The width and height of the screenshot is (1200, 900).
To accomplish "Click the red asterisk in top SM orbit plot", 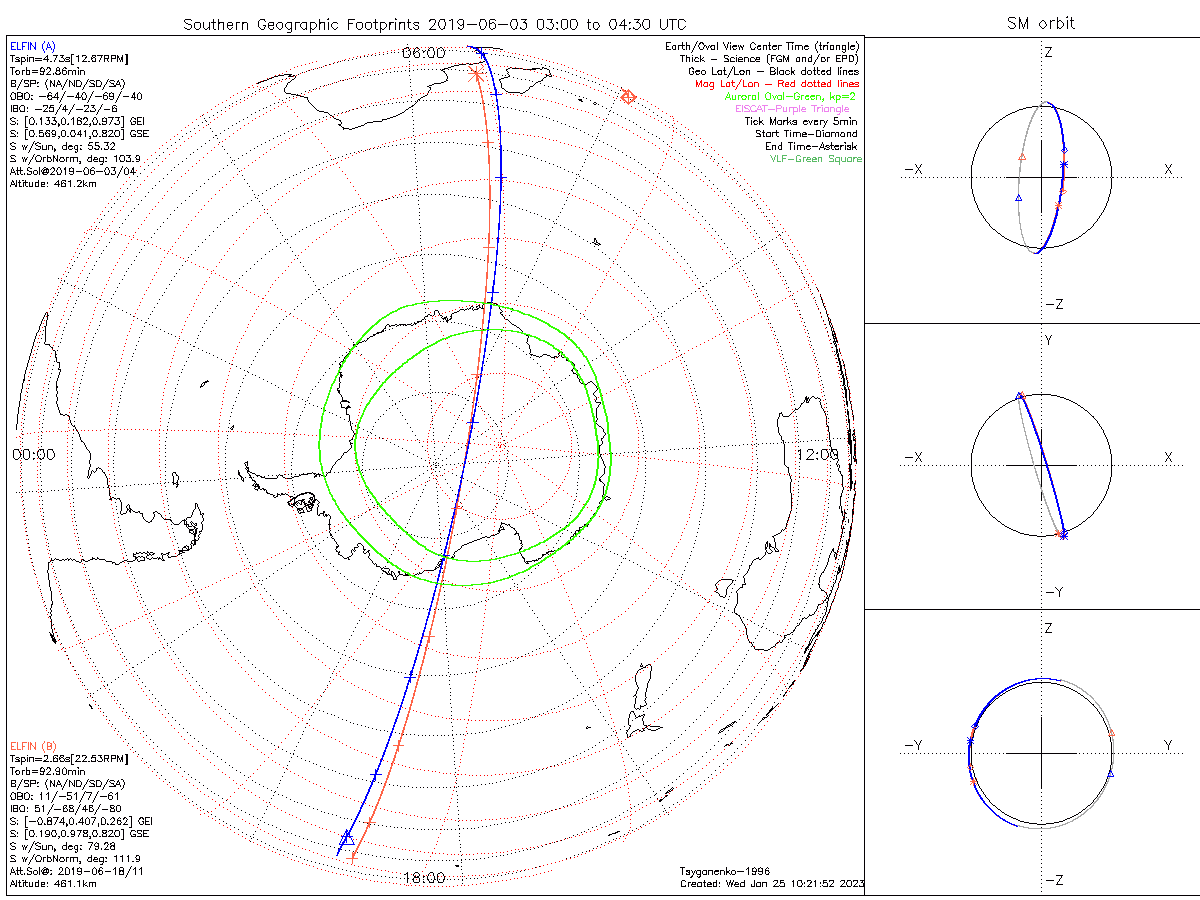I will [x=1058, y=206].
